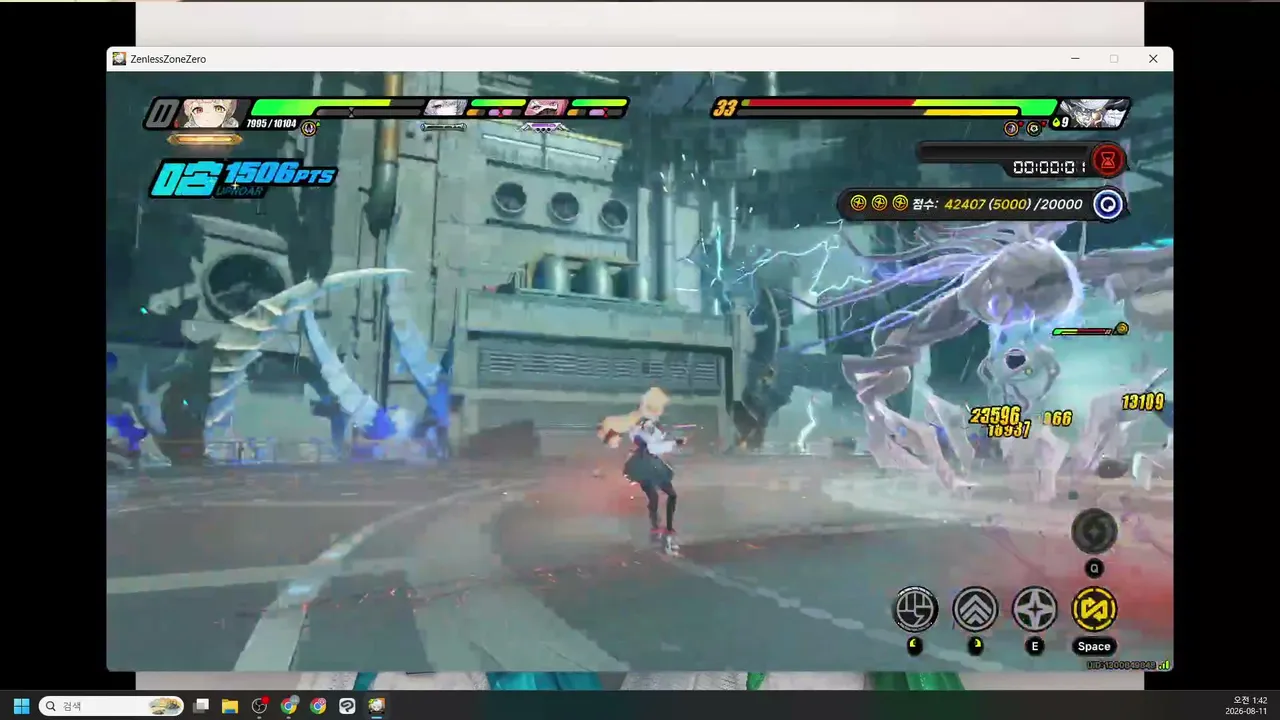The image size is (1280, 720).
Task: Click the red hourglass timer icon
Action: click(x=1108, y=160)
